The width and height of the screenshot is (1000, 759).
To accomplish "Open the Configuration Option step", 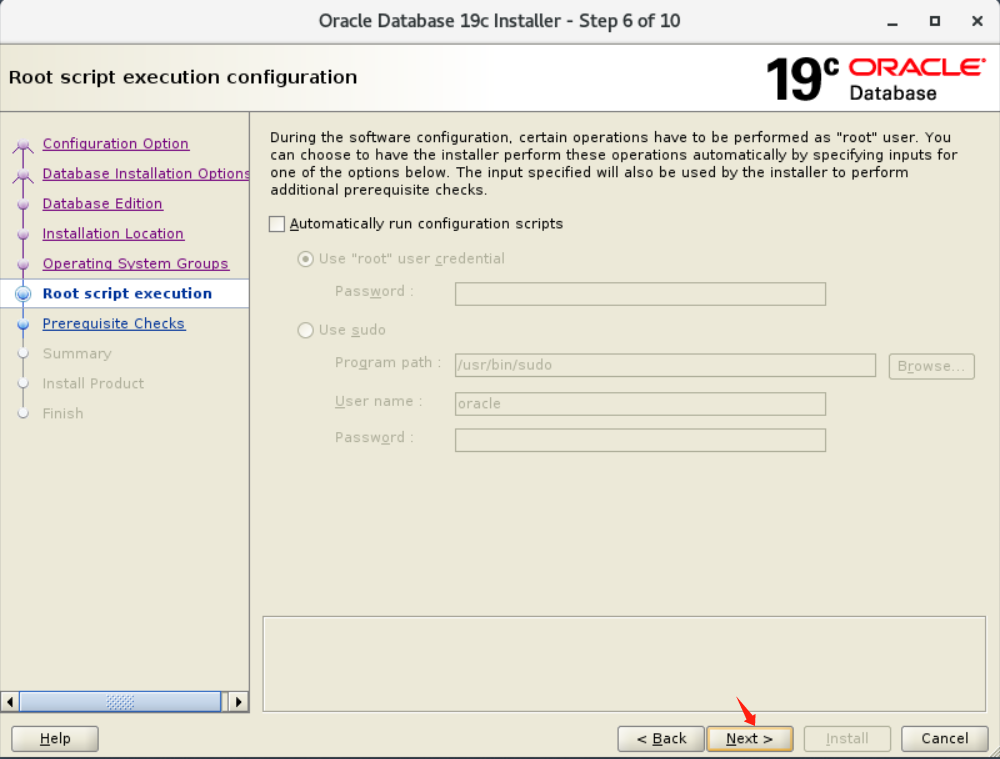I will point(115,144).
